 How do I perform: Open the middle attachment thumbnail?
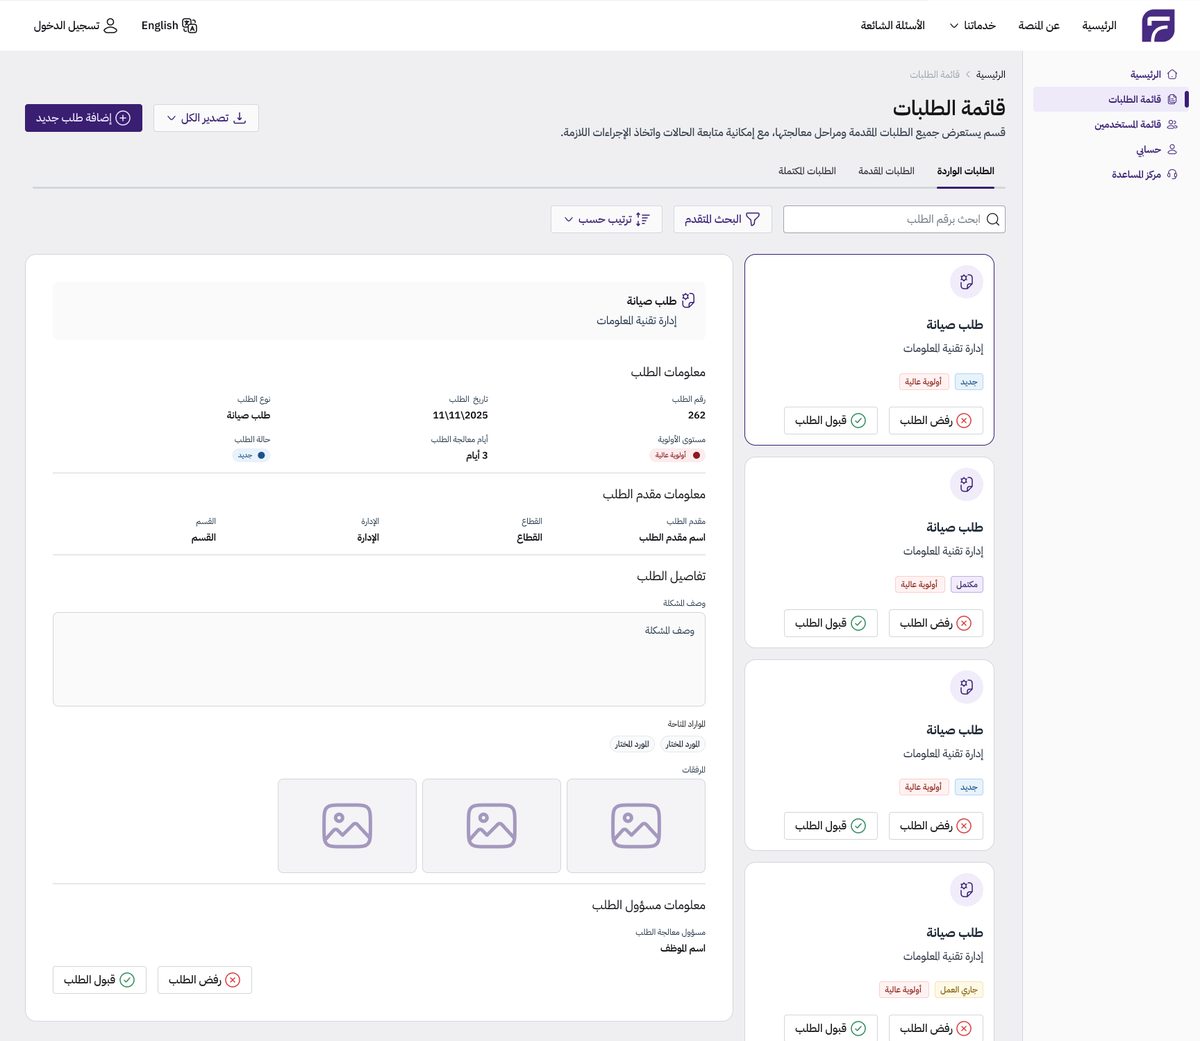pos(492,826)
